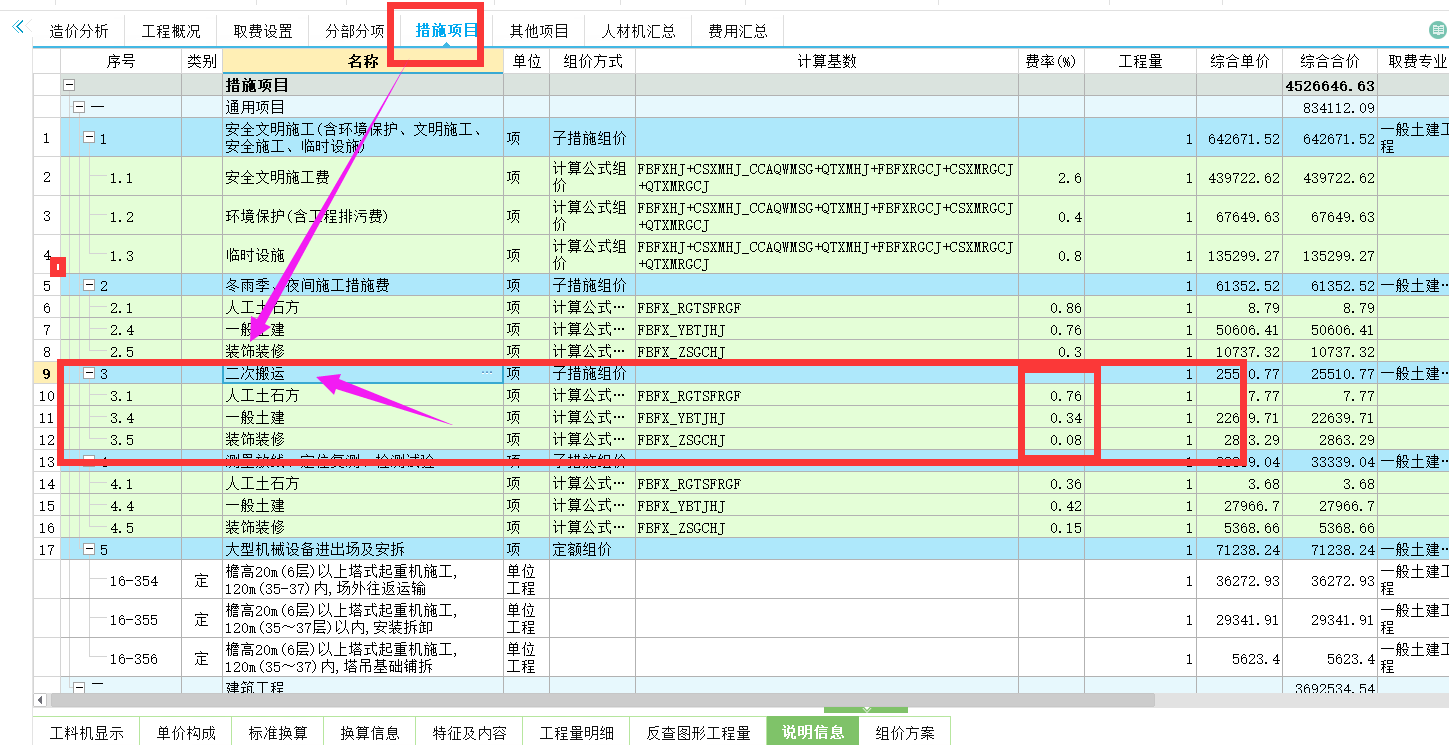
Task: Click the 0.4 rate cell of 环境保护
Action: click(x=1052, y=216)
